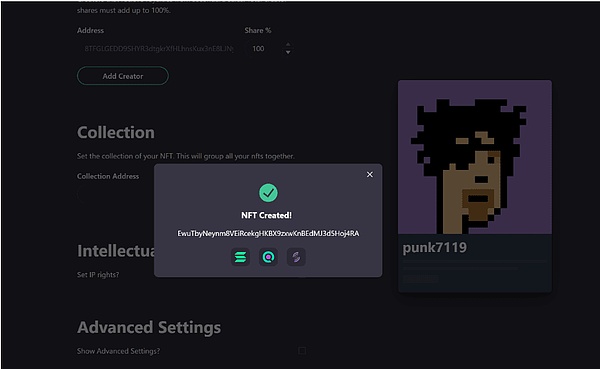Viewport: 600px width, 369px height.
Task: Click the Add Creator button
Action: 123,76
